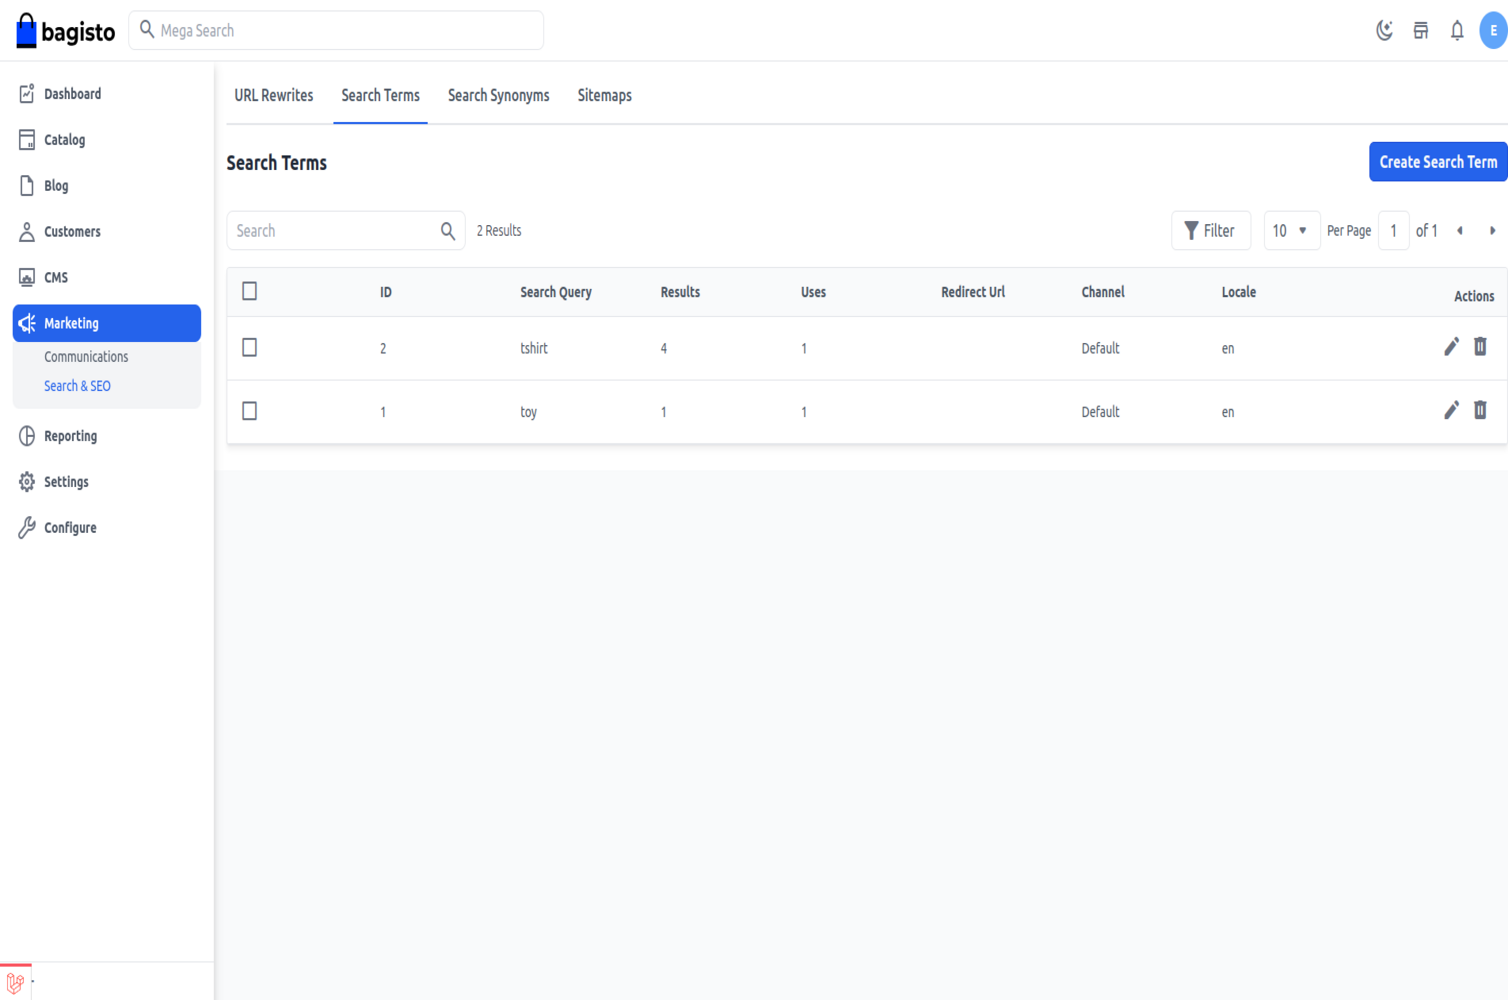The width and height of the screenshot is (1508, 1000).
Task: Expand the per page 10 dropdown
Action: pos(1290,231)
